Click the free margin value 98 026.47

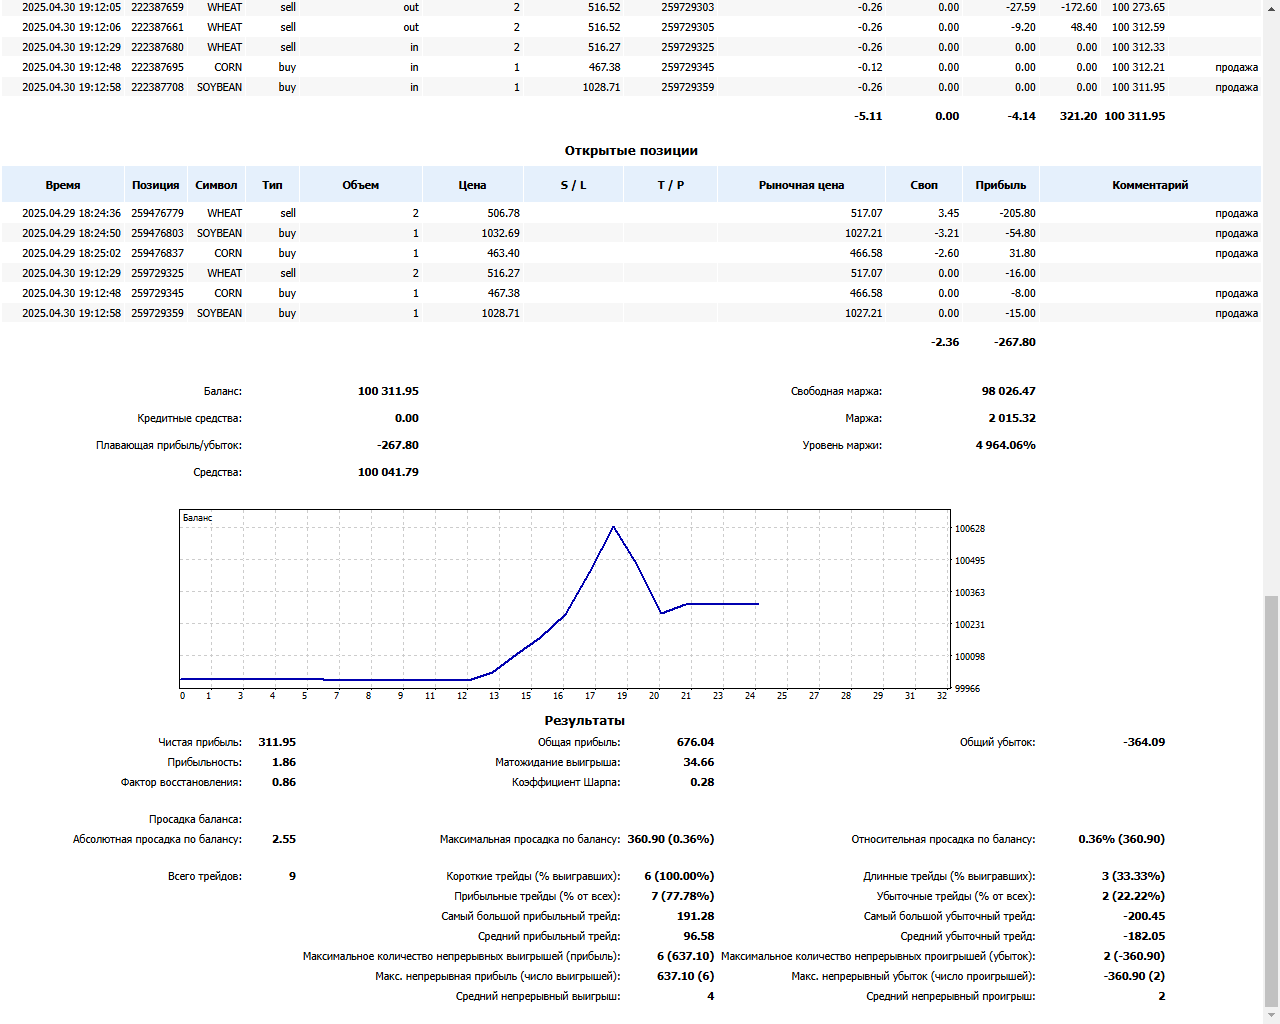1008,391
